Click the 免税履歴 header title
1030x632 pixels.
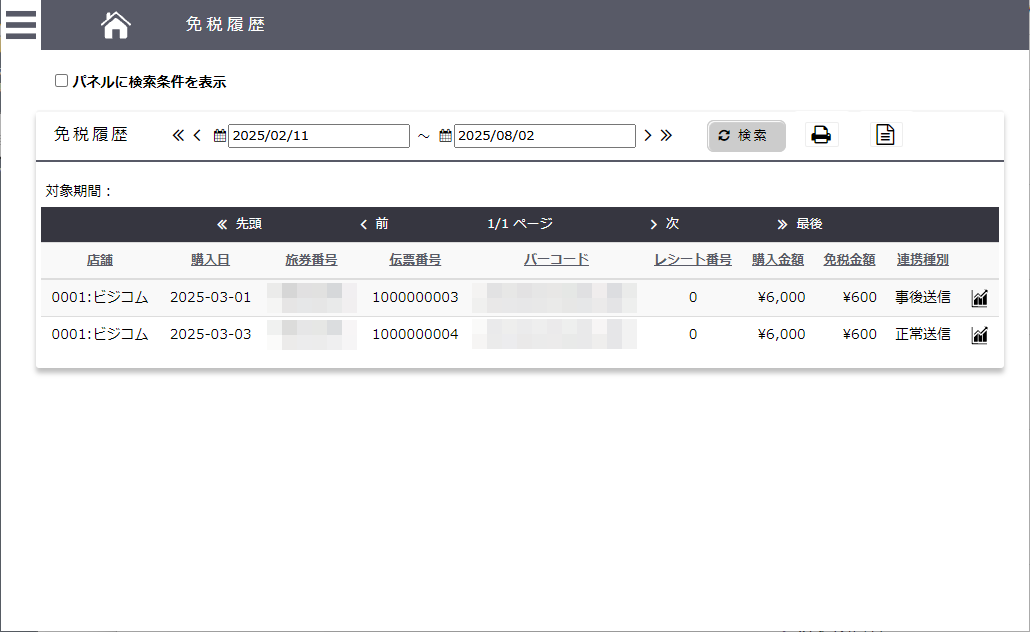pyautogui.click(x=225, y=24)
